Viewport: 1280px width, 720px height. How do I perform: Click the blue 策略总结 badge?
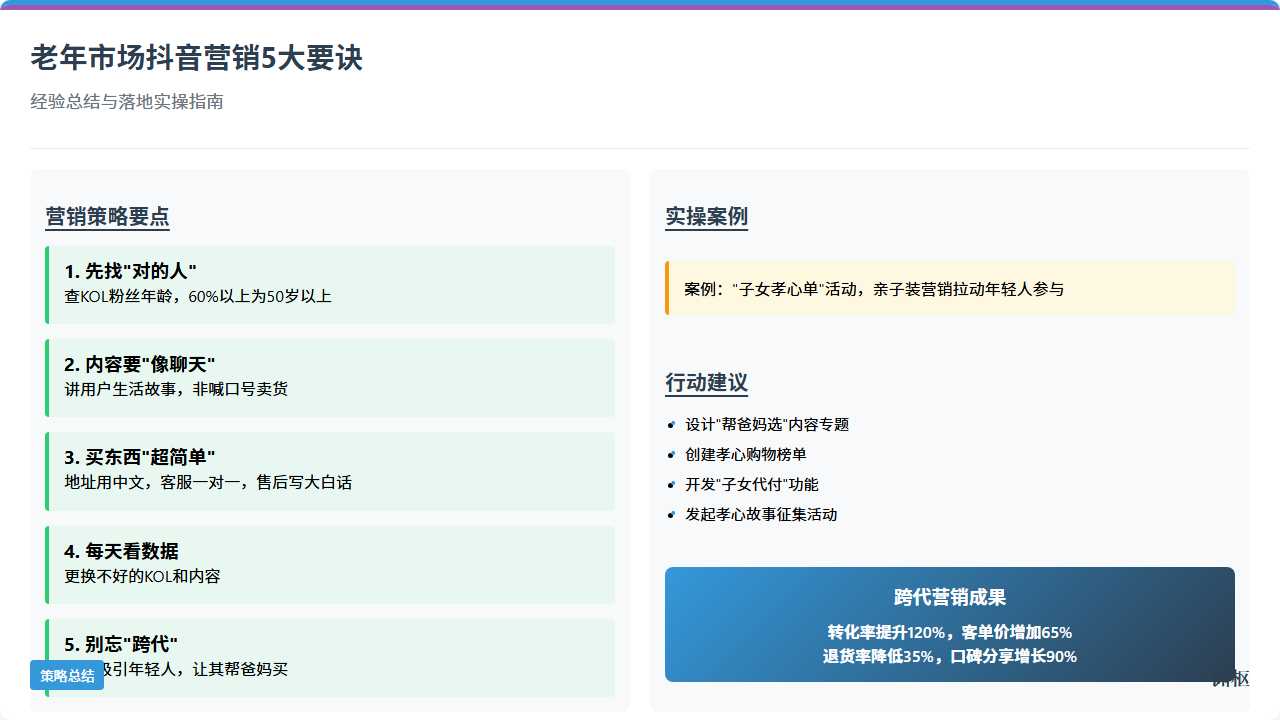67,675
